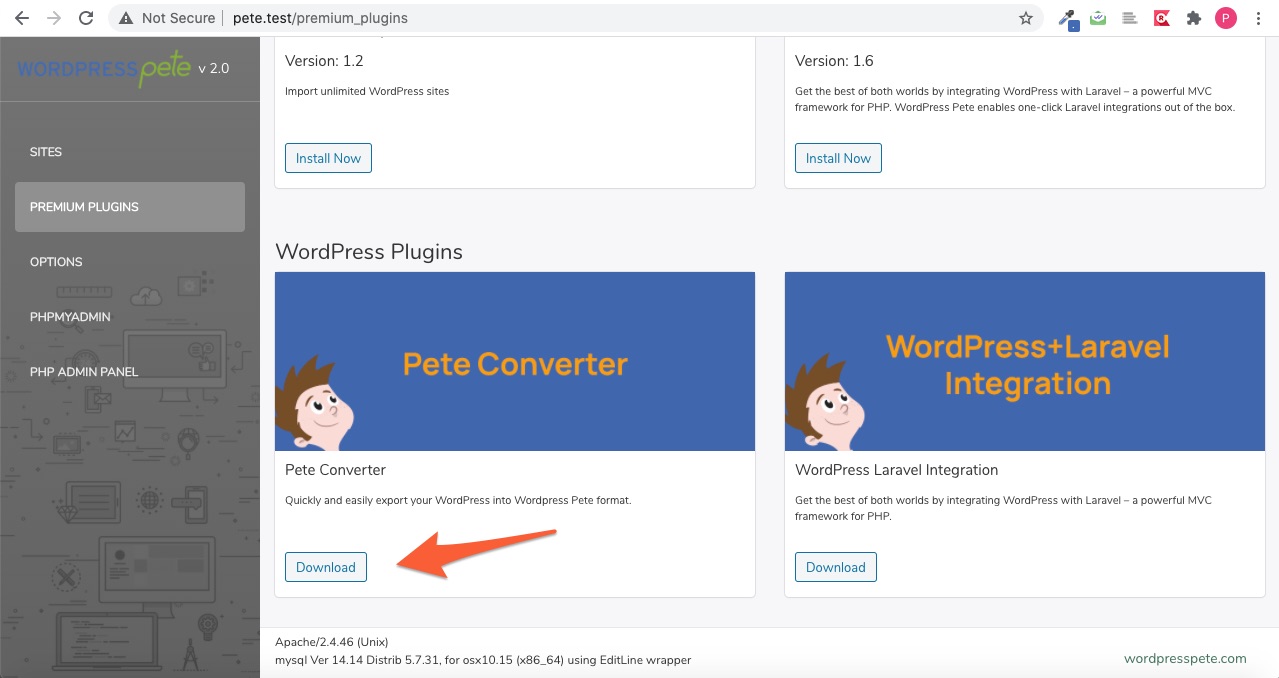Click the WordPress Pete logo
The image size is (1279, 678).
[106, 70]
